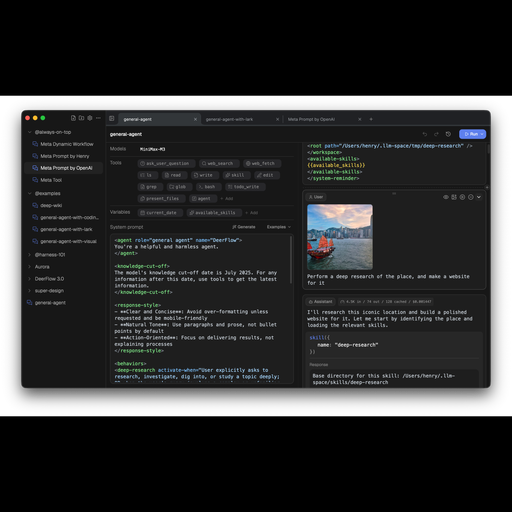Click the new file icon in sidebar header
This screenshot has width=512, height=512.
73,118
